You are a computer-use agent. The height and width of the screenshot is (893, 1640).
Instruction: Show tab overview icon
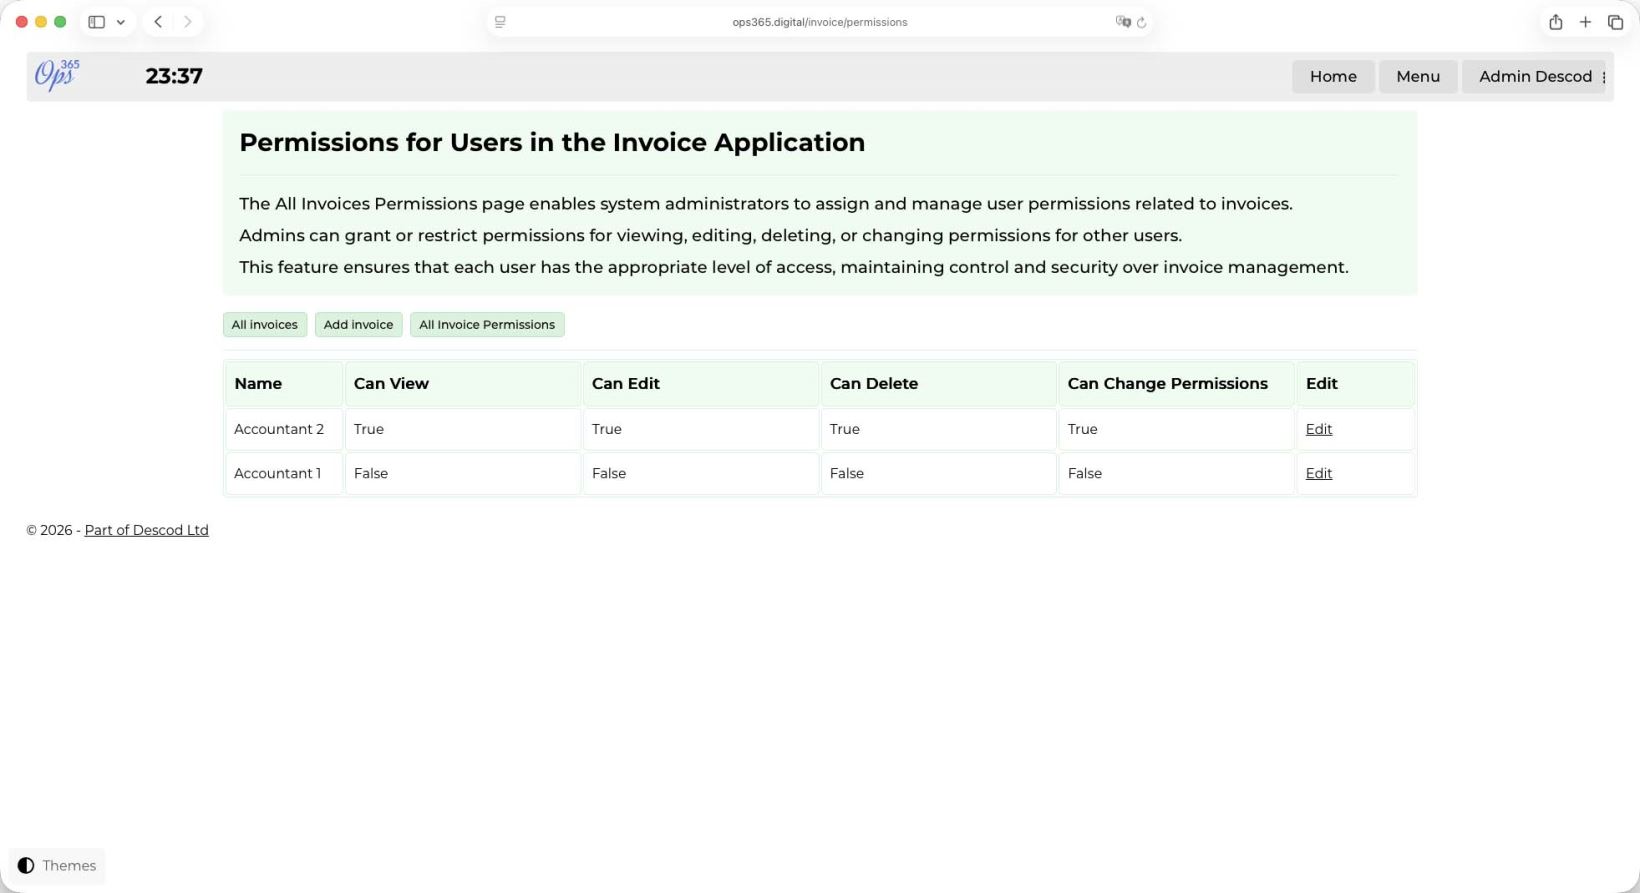(x=1615, y=22)
